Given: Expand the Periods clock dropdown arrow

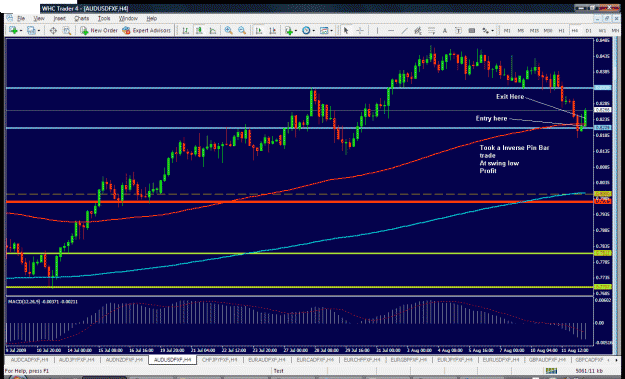Looking at the screenshot, I should click(x=313, y=31).
